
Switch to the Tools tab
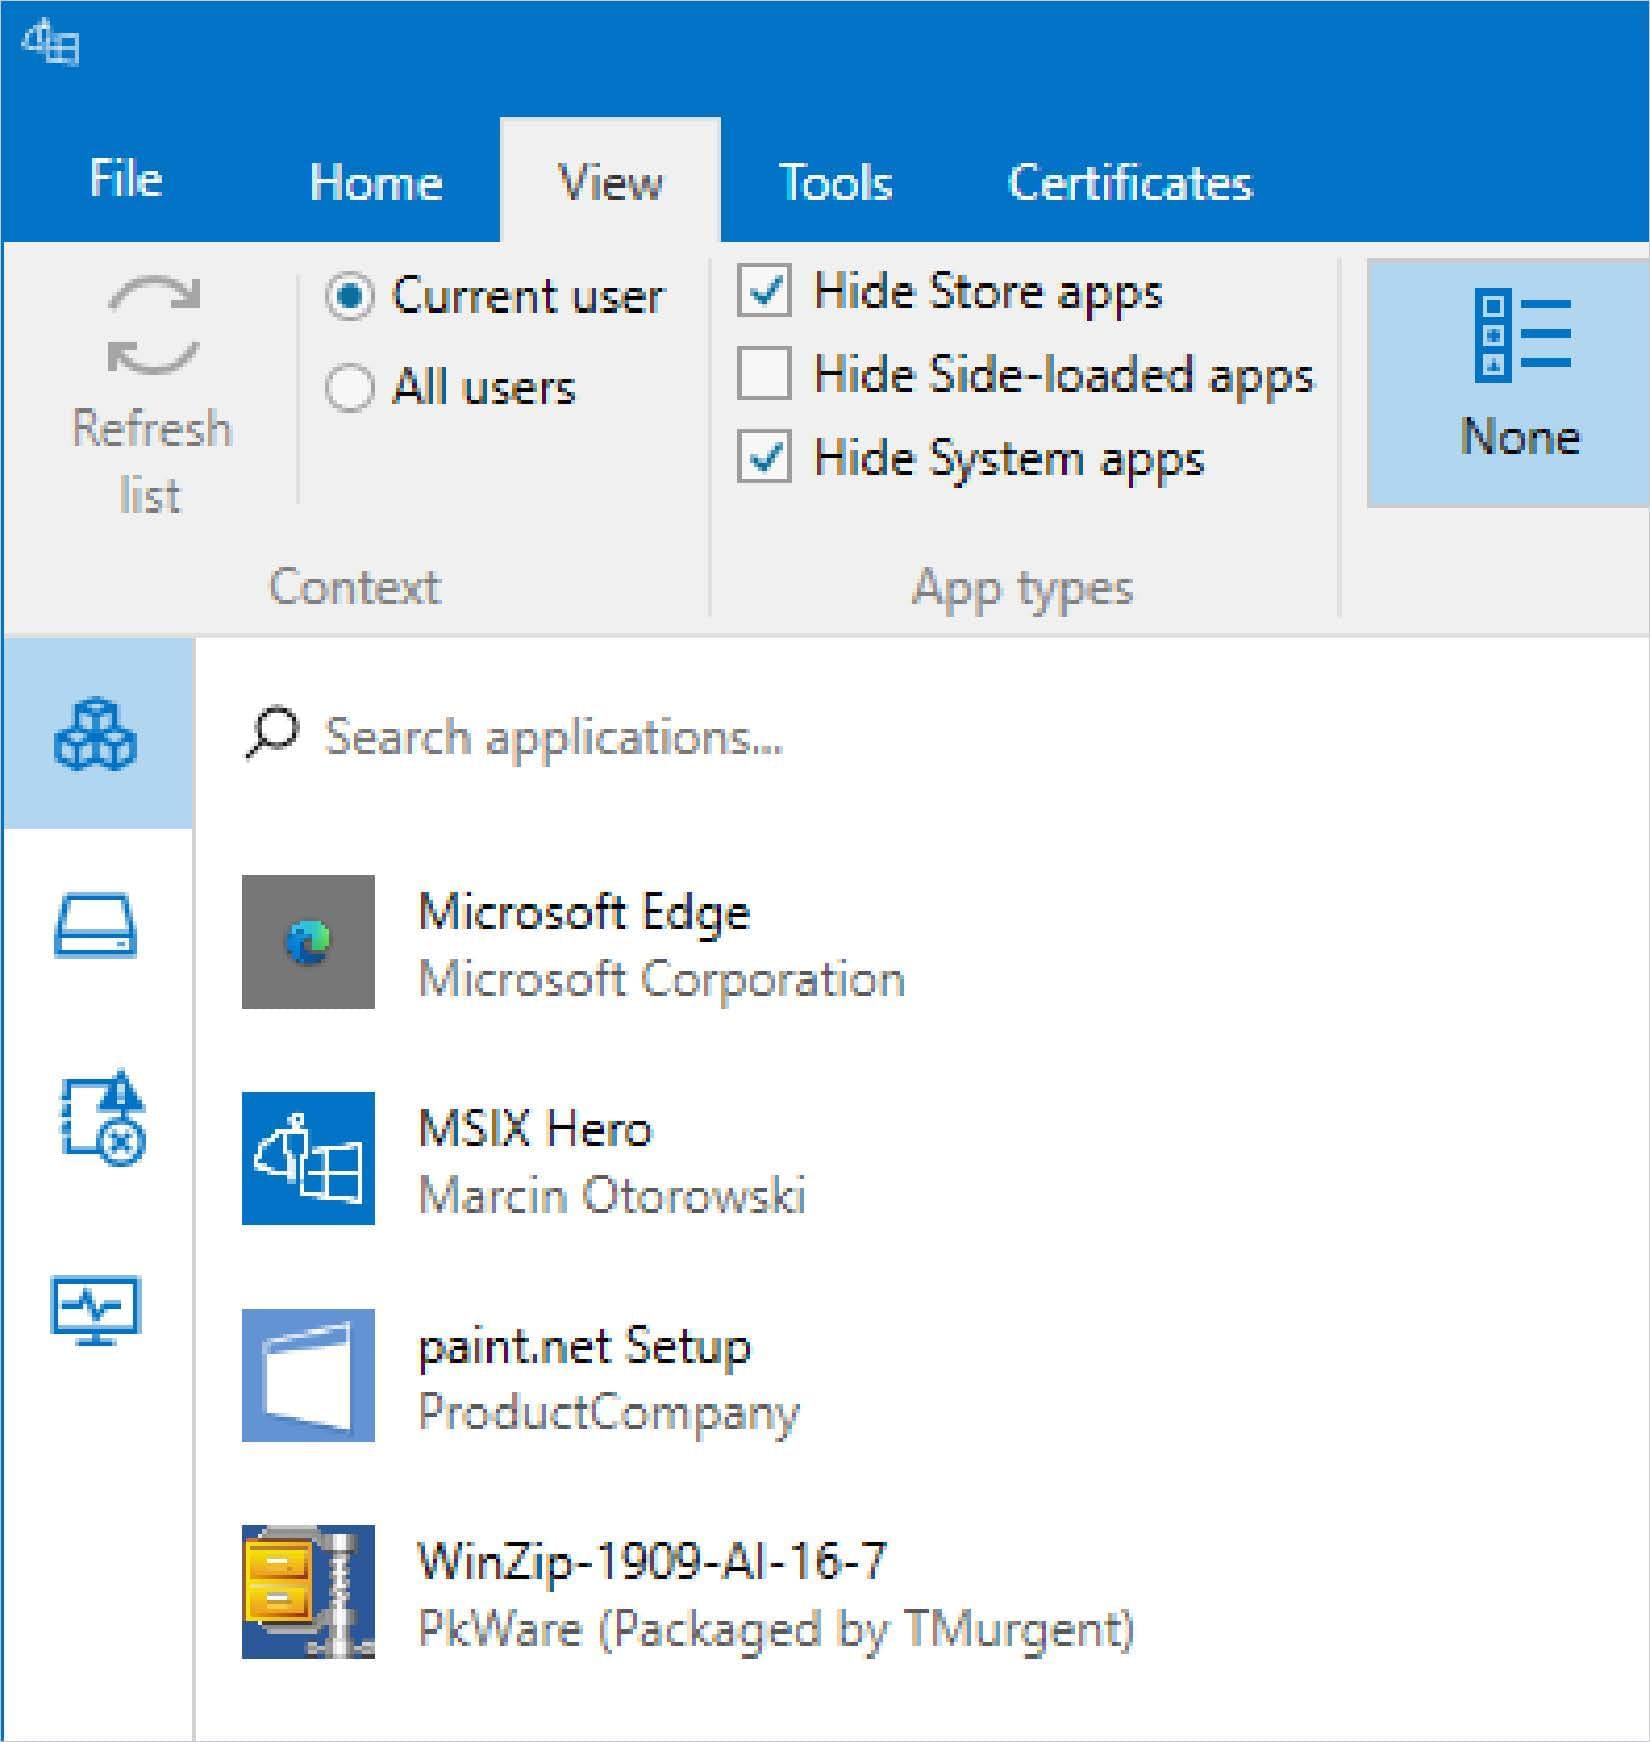pos(836,182)
